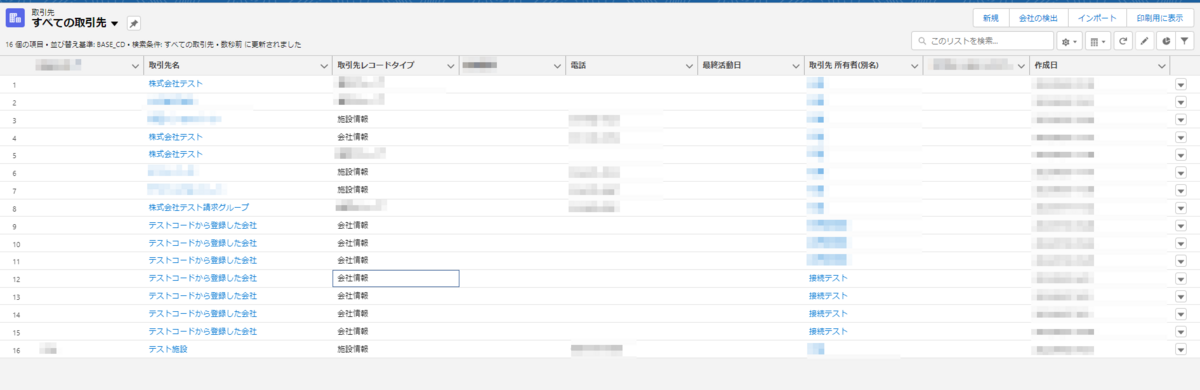The image size is (1200, 390).
Task: Open 接続テスト owner link in row 13
Action: (828, 296)
